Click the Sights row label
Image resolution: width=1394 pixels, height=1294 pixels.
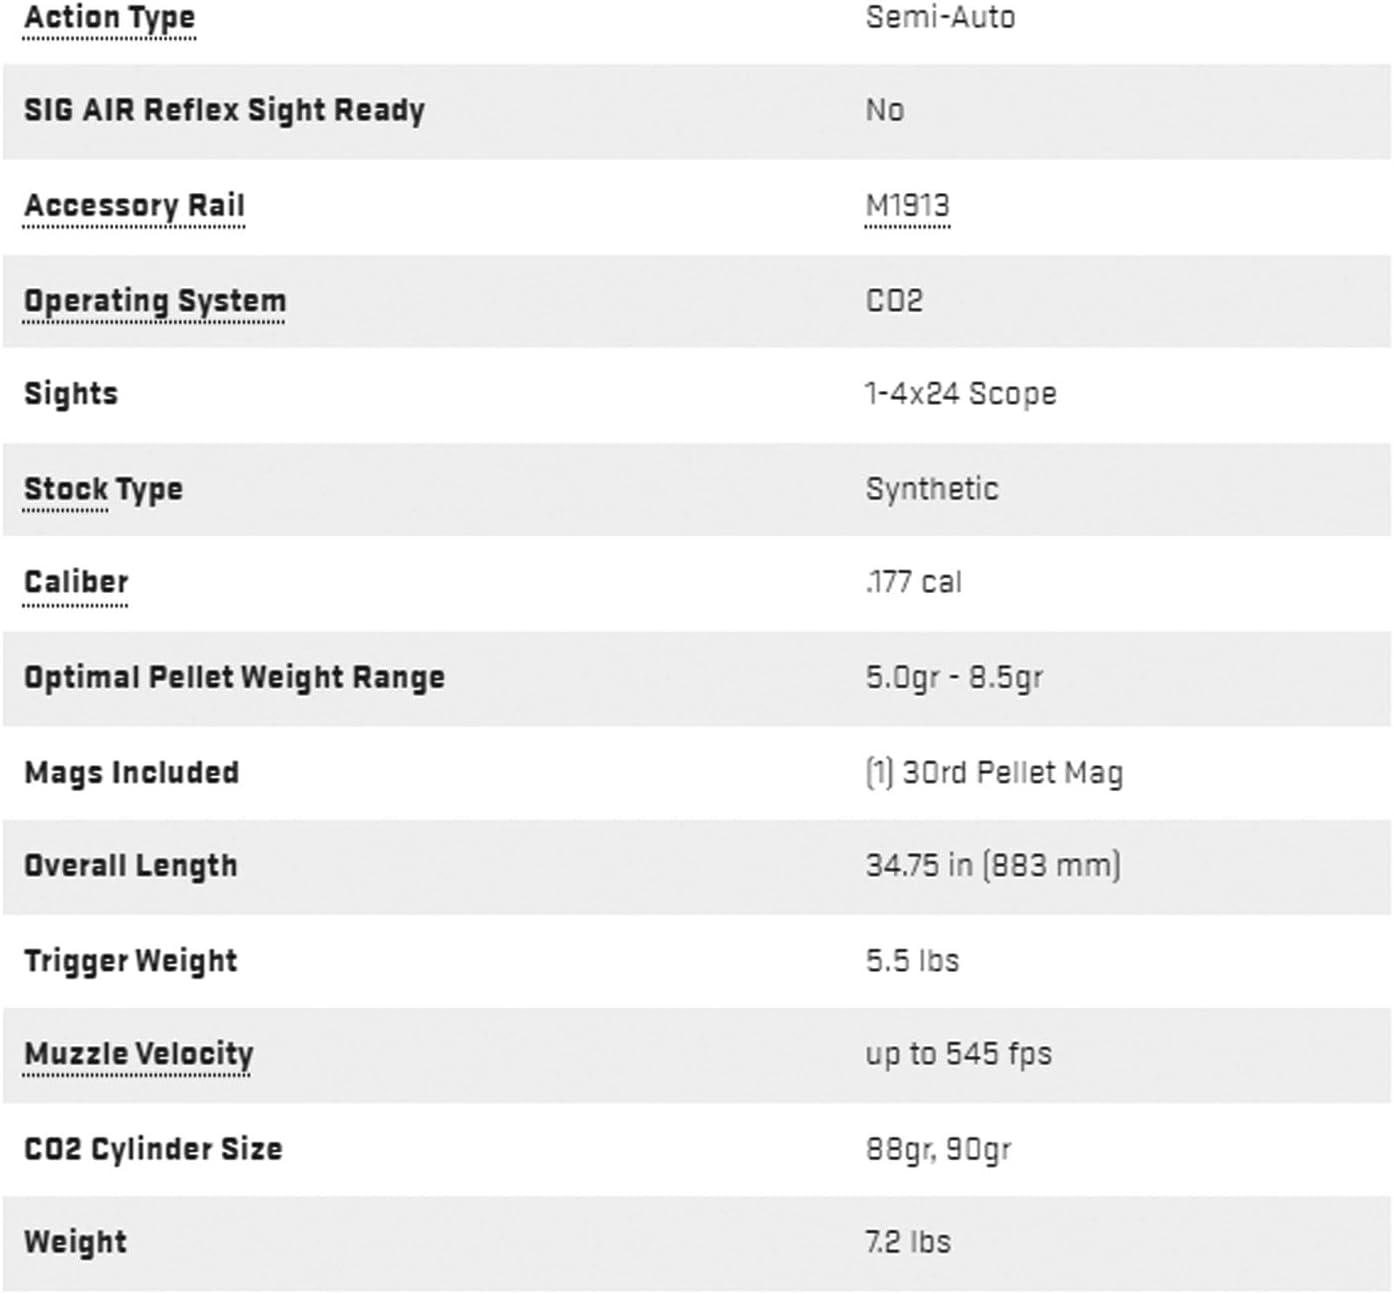[71, 394]
